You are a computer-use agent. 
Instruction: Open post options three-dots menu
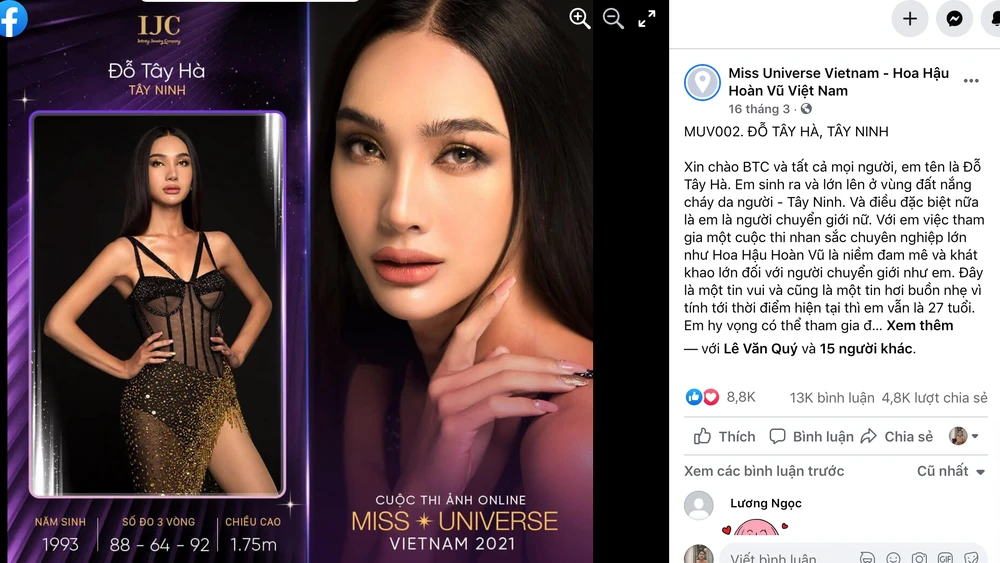(x=971, y=81)
